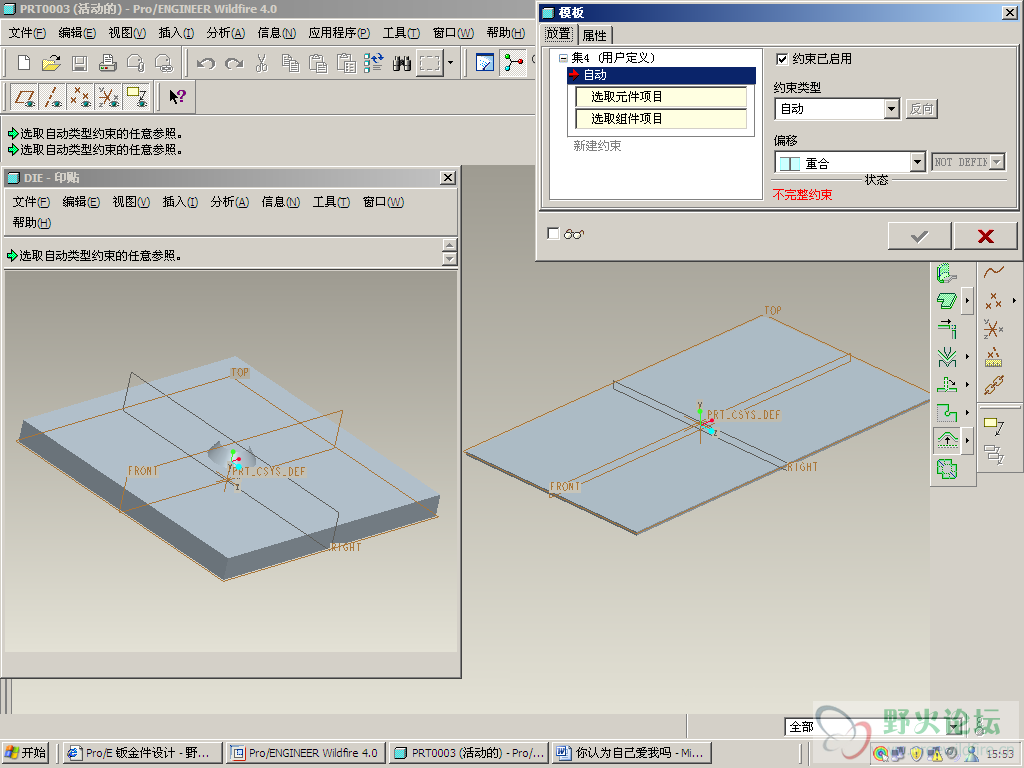The image size is (1024, 768).
Task: Click the Regenerate model icon
Action: pyautogui.click(x=374, y=63)
